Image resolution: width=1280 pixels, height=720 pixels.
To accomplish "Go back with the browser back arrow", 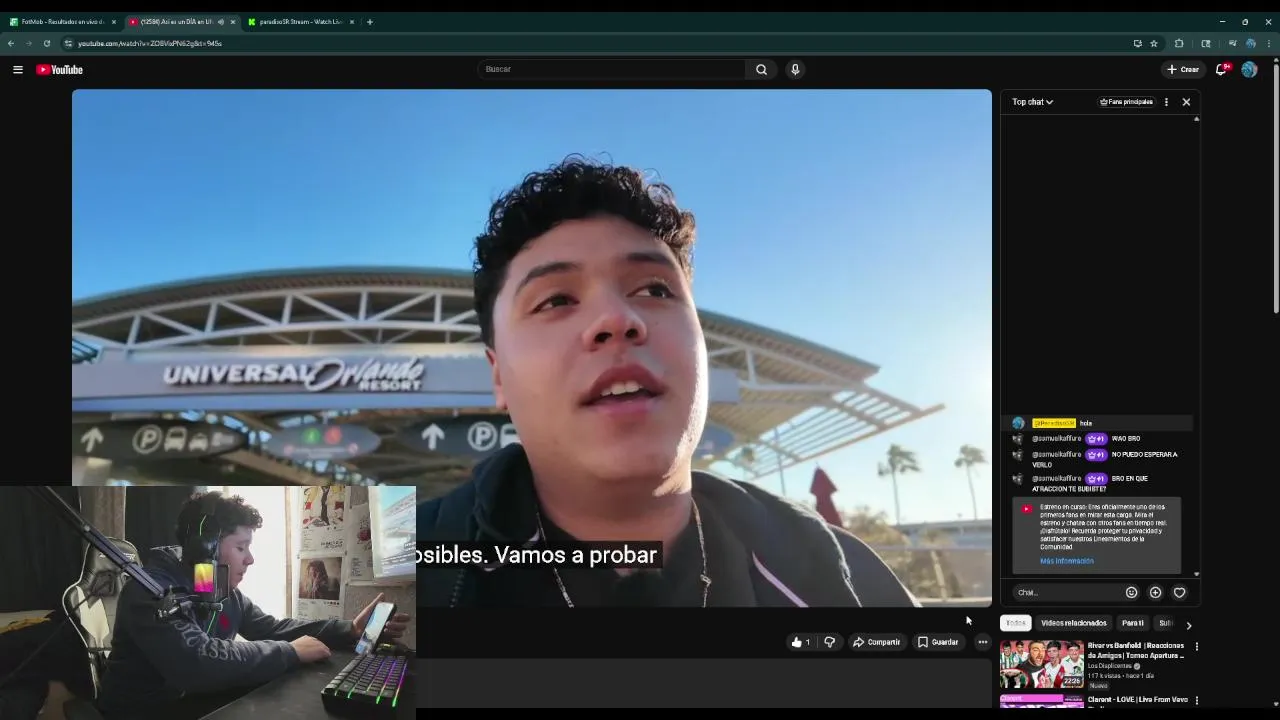I will (x=10, y=43).
